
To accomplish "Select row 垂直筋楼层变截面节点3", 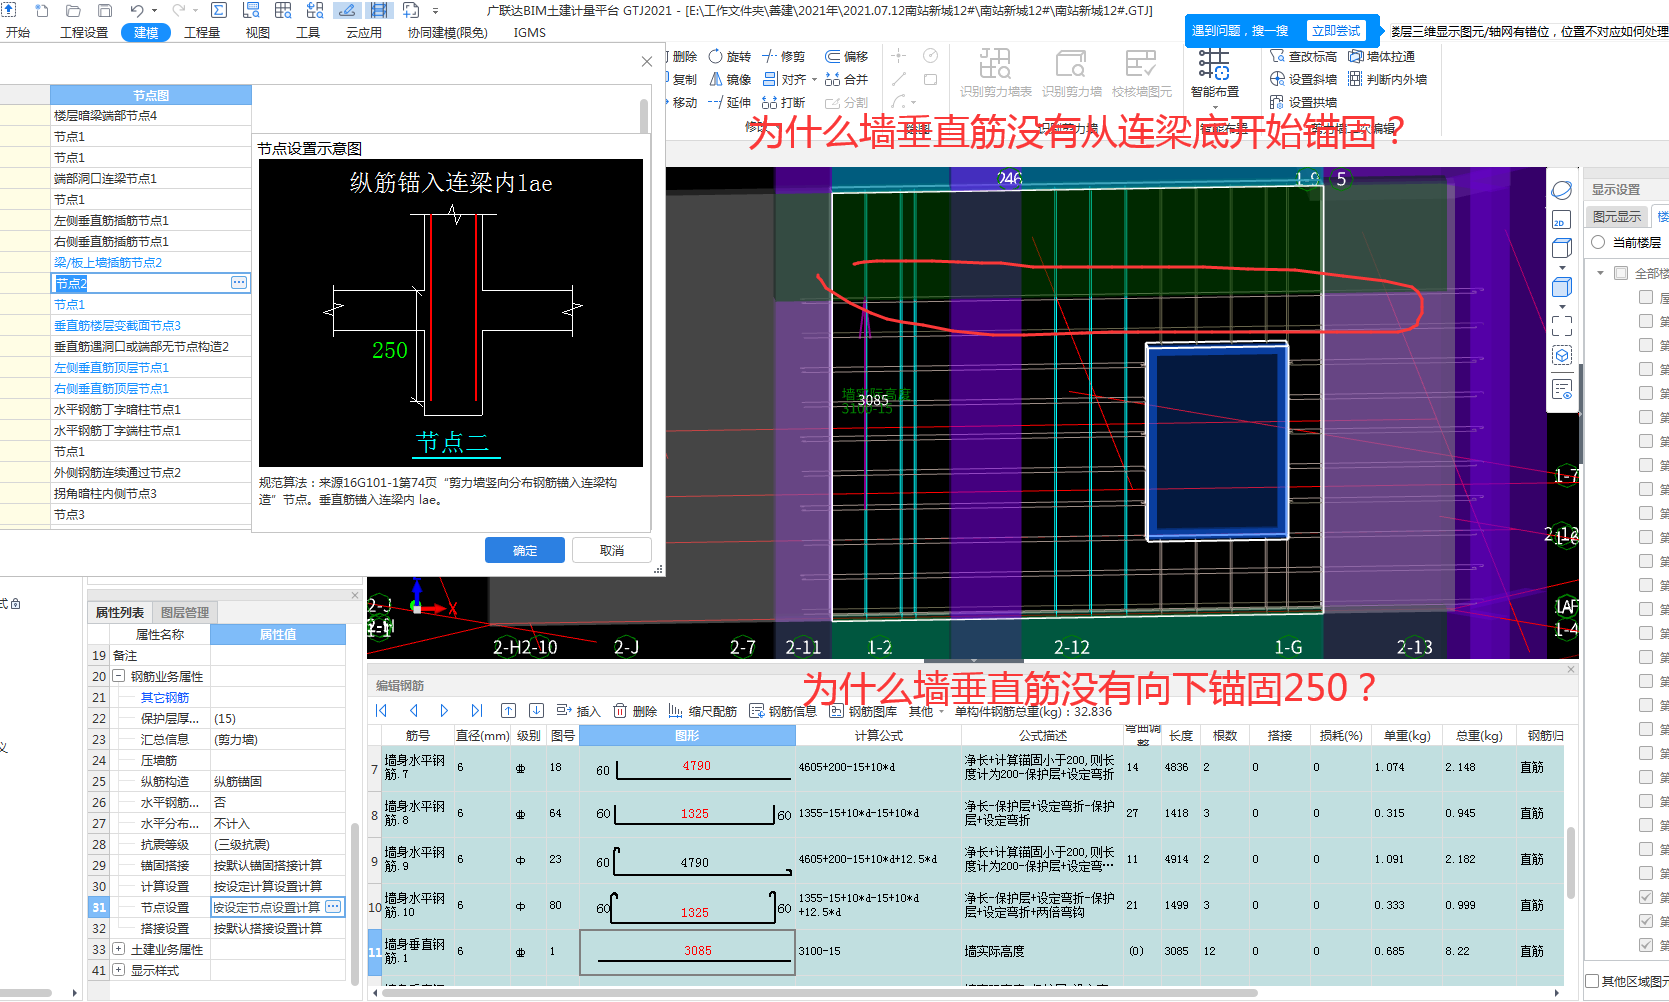I will (x=150, y=325).
